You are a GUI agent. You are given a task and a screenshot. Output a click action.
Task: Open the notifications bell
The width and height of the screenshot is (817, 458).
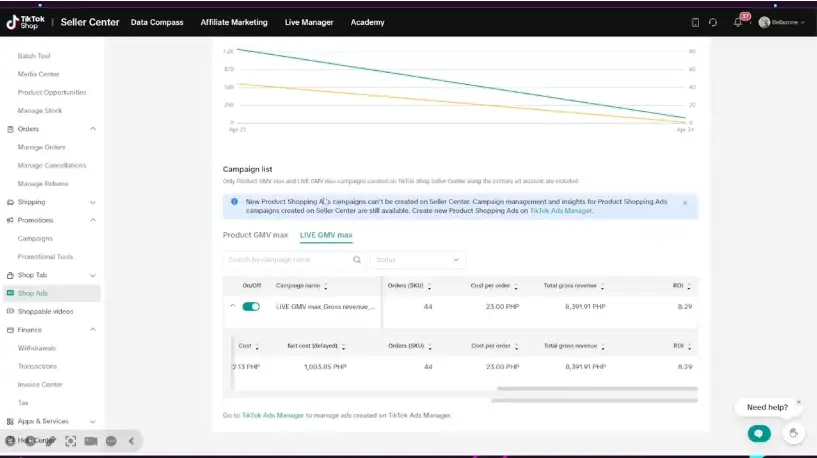click(738, 22)
